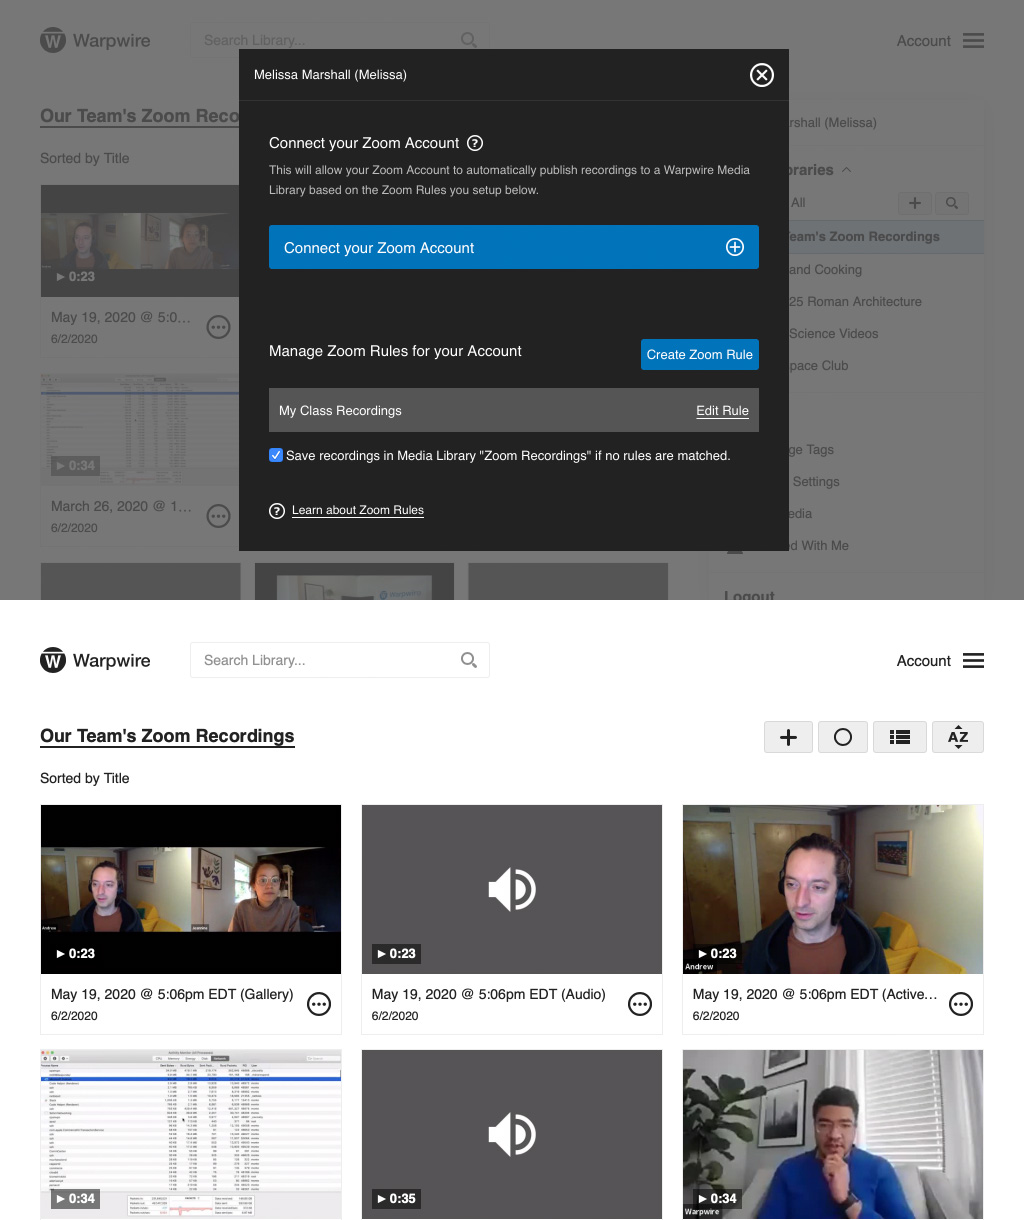Open options menu for May 19 Gallery video
The height and width of the screenshot is (1220, 1024).
click(x=319, y=1004)
